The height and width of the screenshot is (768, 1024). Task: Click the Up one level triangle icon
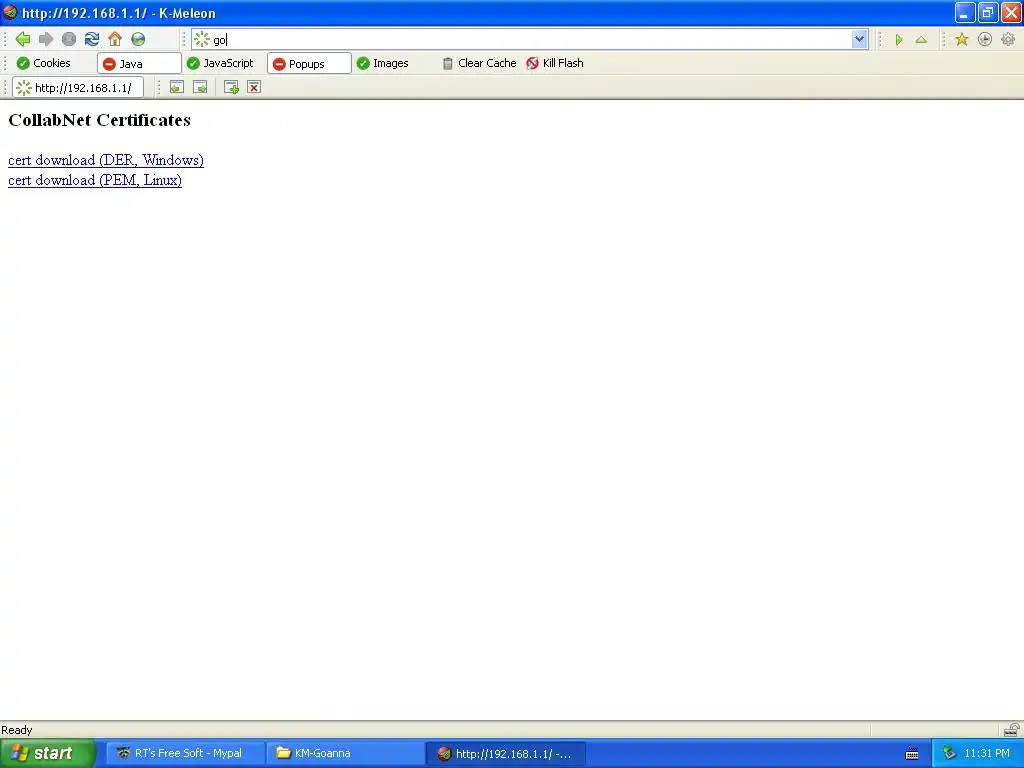coord(921,40)
